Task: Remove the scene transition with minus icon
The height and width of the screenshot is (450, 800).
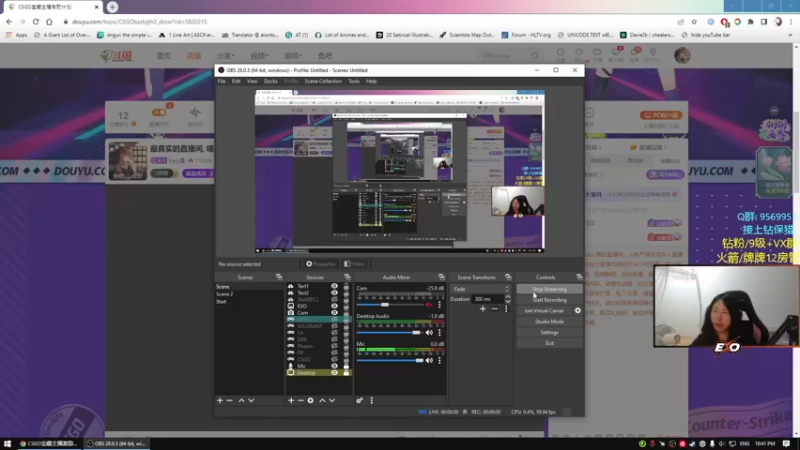Action: [x=494, y=309]
